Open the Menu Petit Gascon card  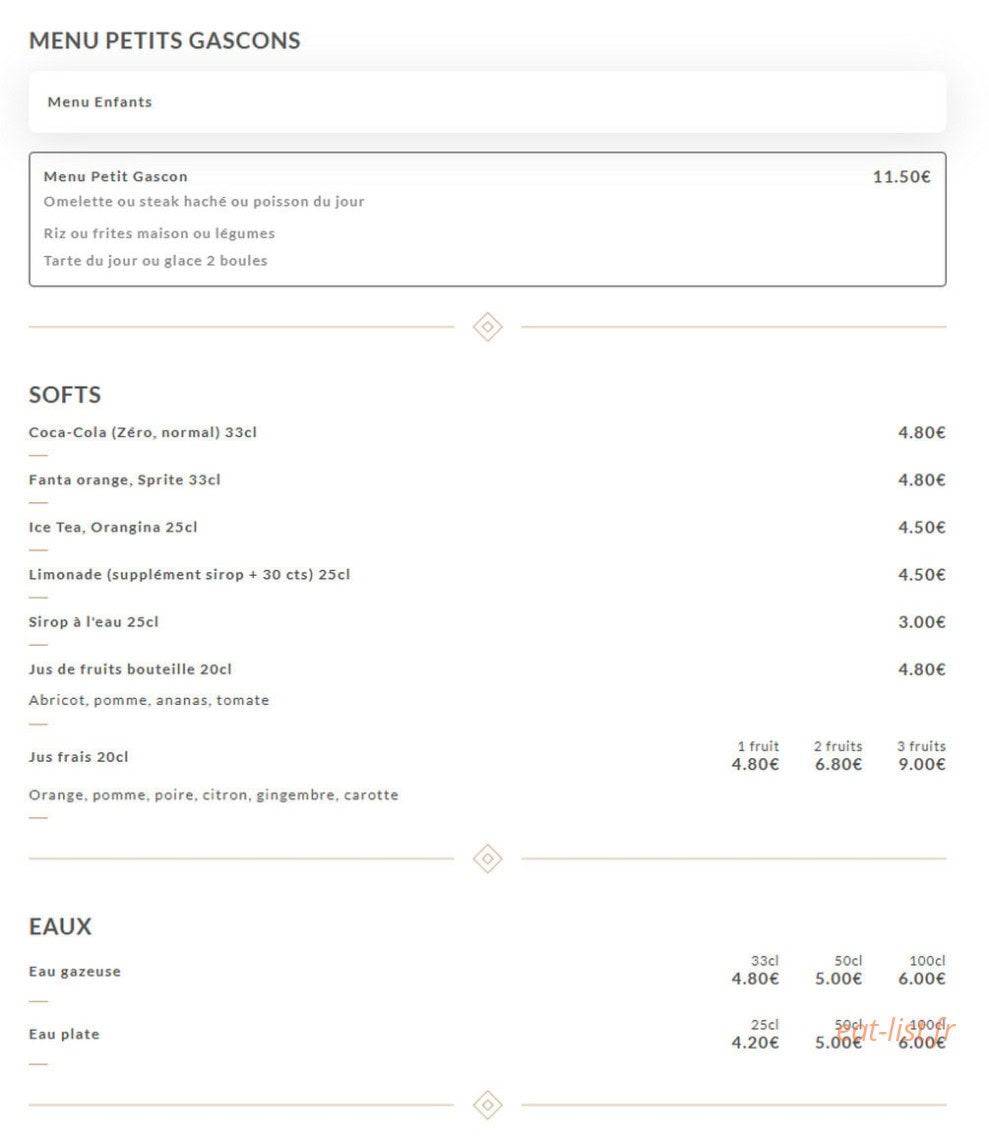point(487,219)
